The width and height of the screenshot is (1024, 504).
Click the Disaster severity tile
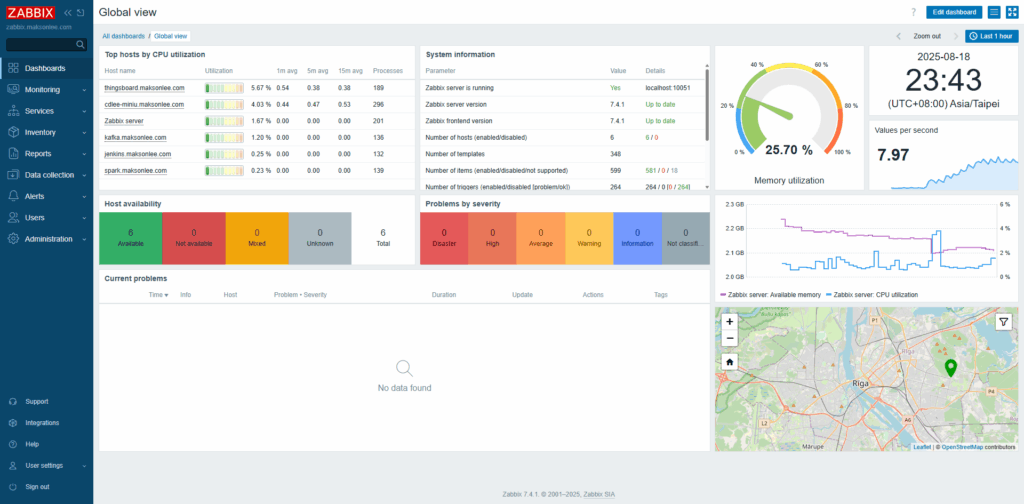444,238
